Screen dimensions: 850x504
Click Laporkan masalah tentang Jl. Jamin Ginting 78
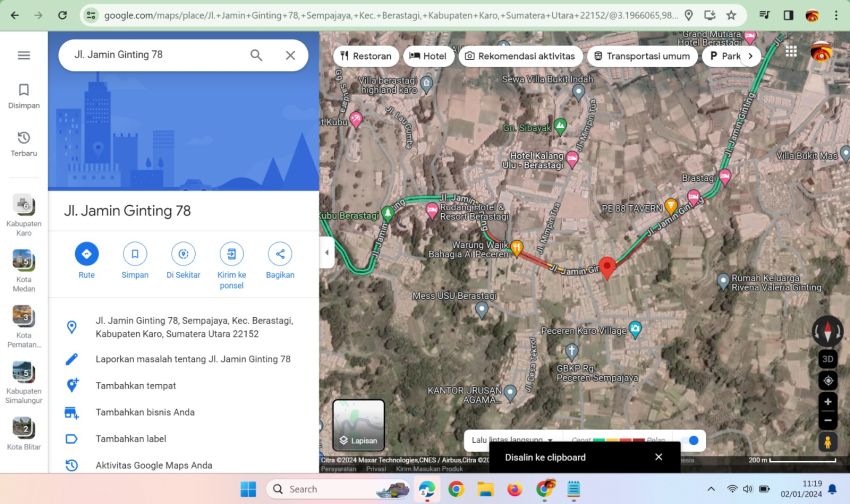click(x=184, y=359)
